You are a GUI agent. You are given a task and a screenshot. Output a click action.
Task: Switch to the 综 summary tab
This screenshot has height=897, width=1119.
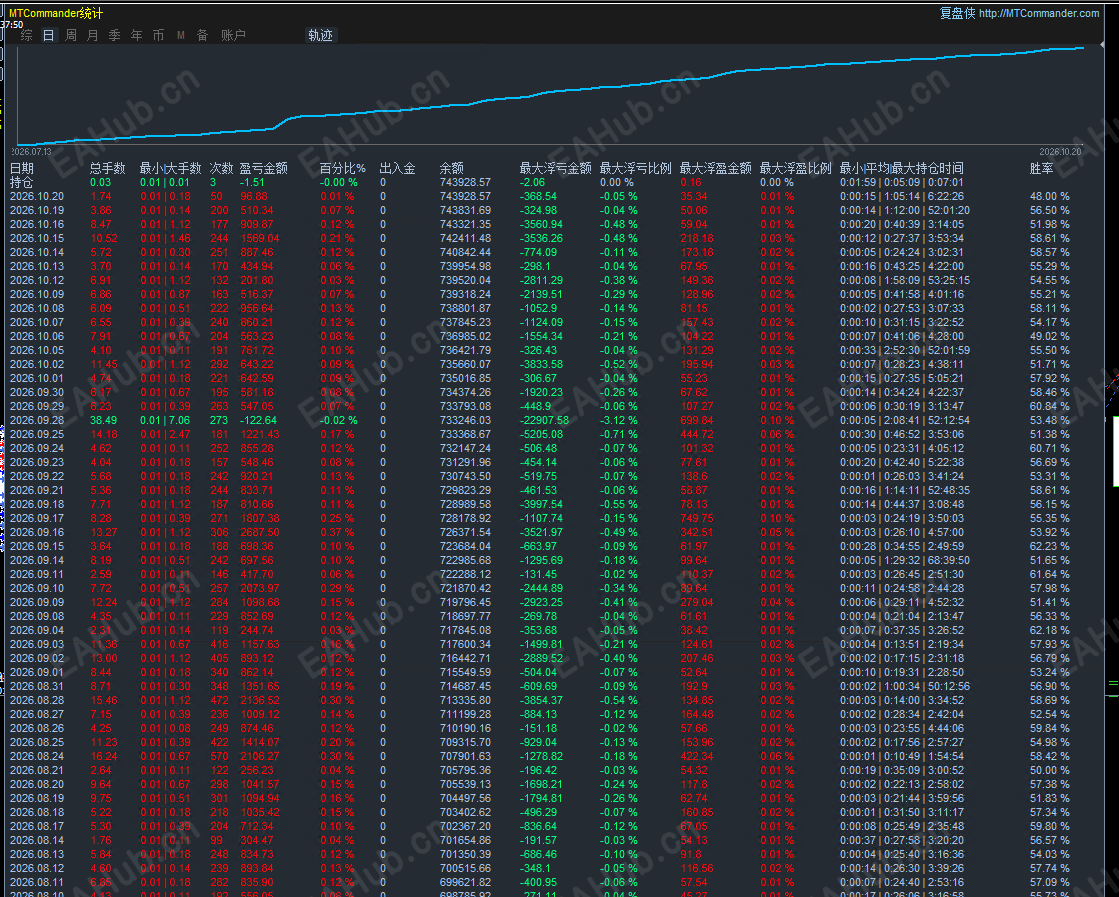pos(26,35)
